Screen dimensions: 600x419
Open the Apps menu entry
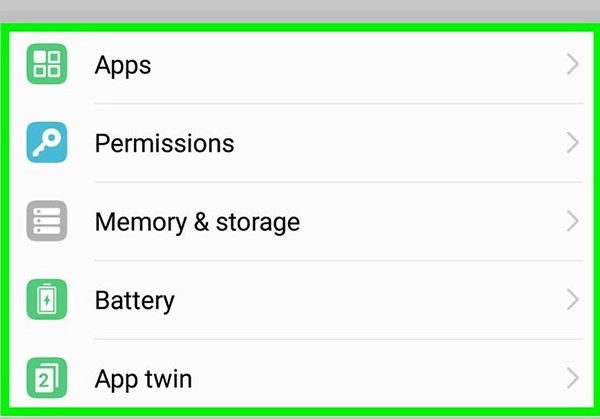pyautogui.click(x=123, y=65)
